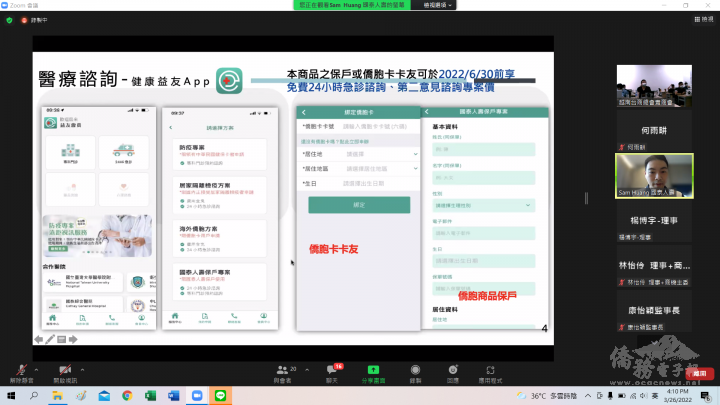Select the 海外僑胞方案 plan card

[x=220, y=238]
